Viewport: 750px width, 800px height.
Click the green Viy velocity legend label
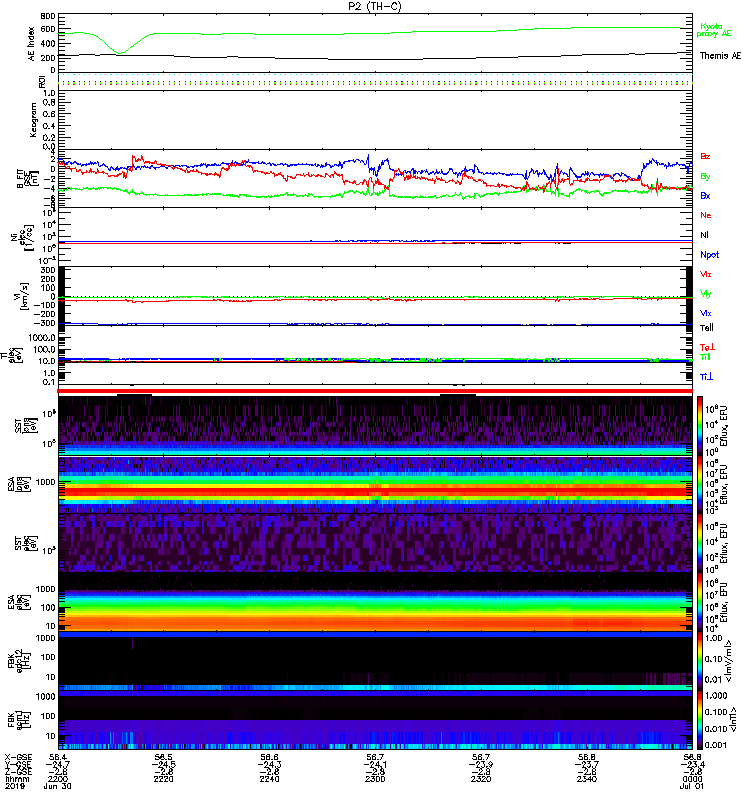[x=706, y=293]
